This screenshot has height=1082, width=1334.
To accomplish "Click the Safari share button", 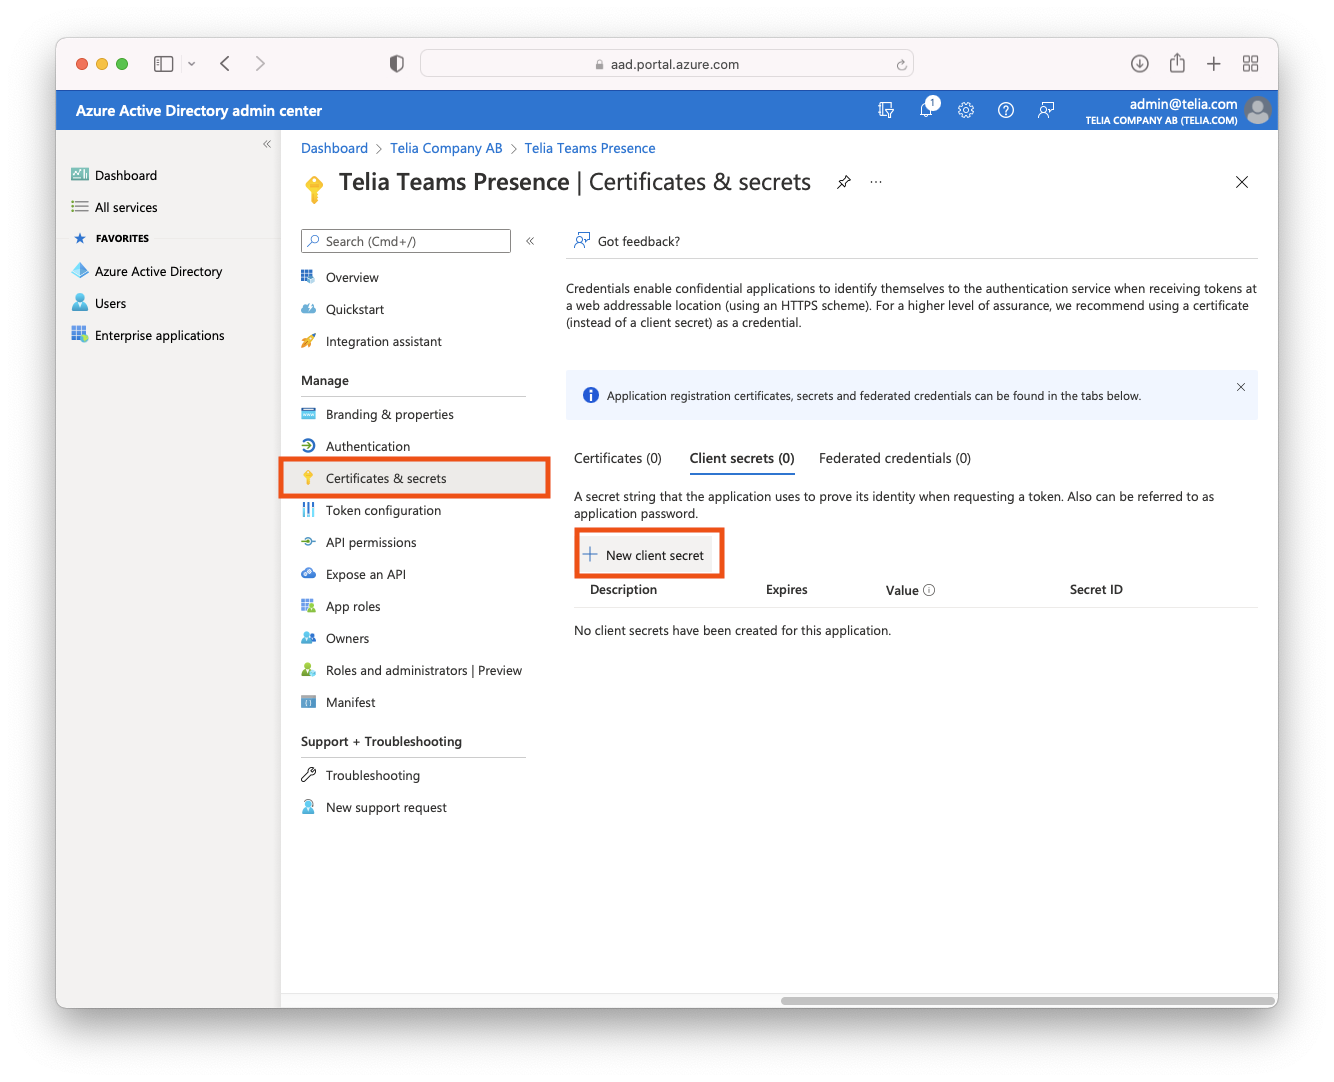I will coord(1177,63).
